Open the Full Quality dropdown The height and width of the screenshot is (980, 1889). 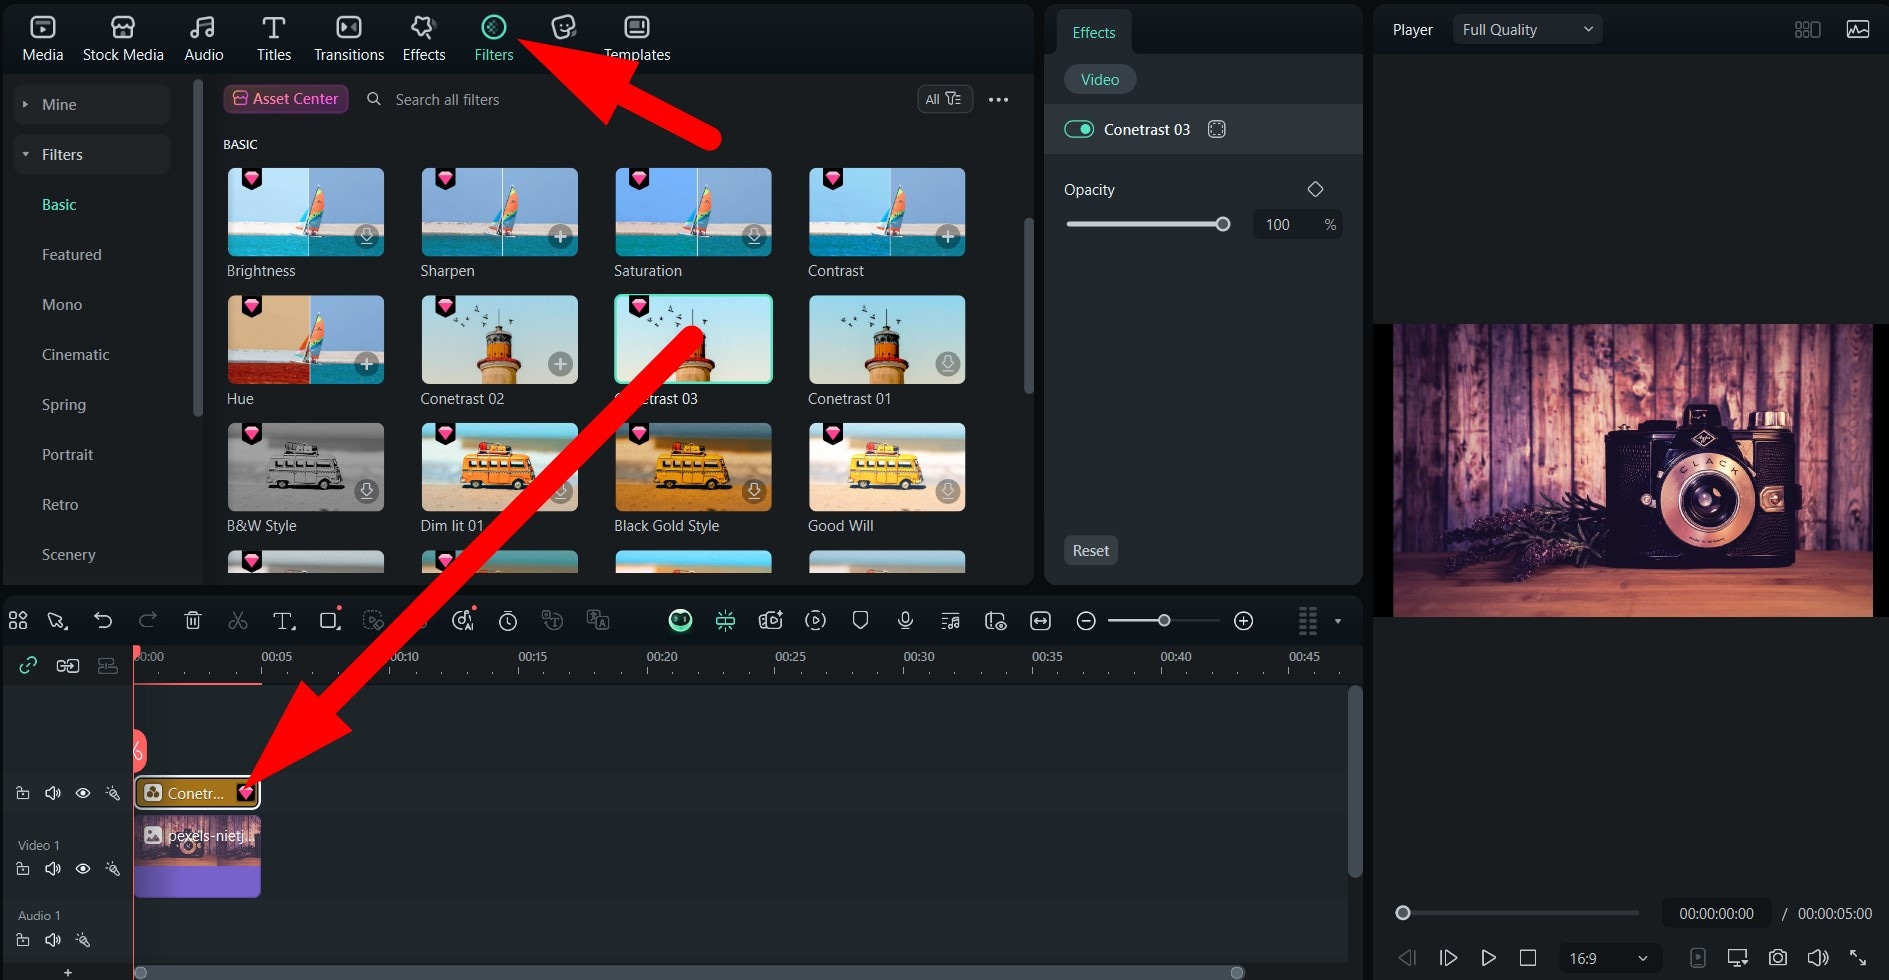click(1527, 30)
